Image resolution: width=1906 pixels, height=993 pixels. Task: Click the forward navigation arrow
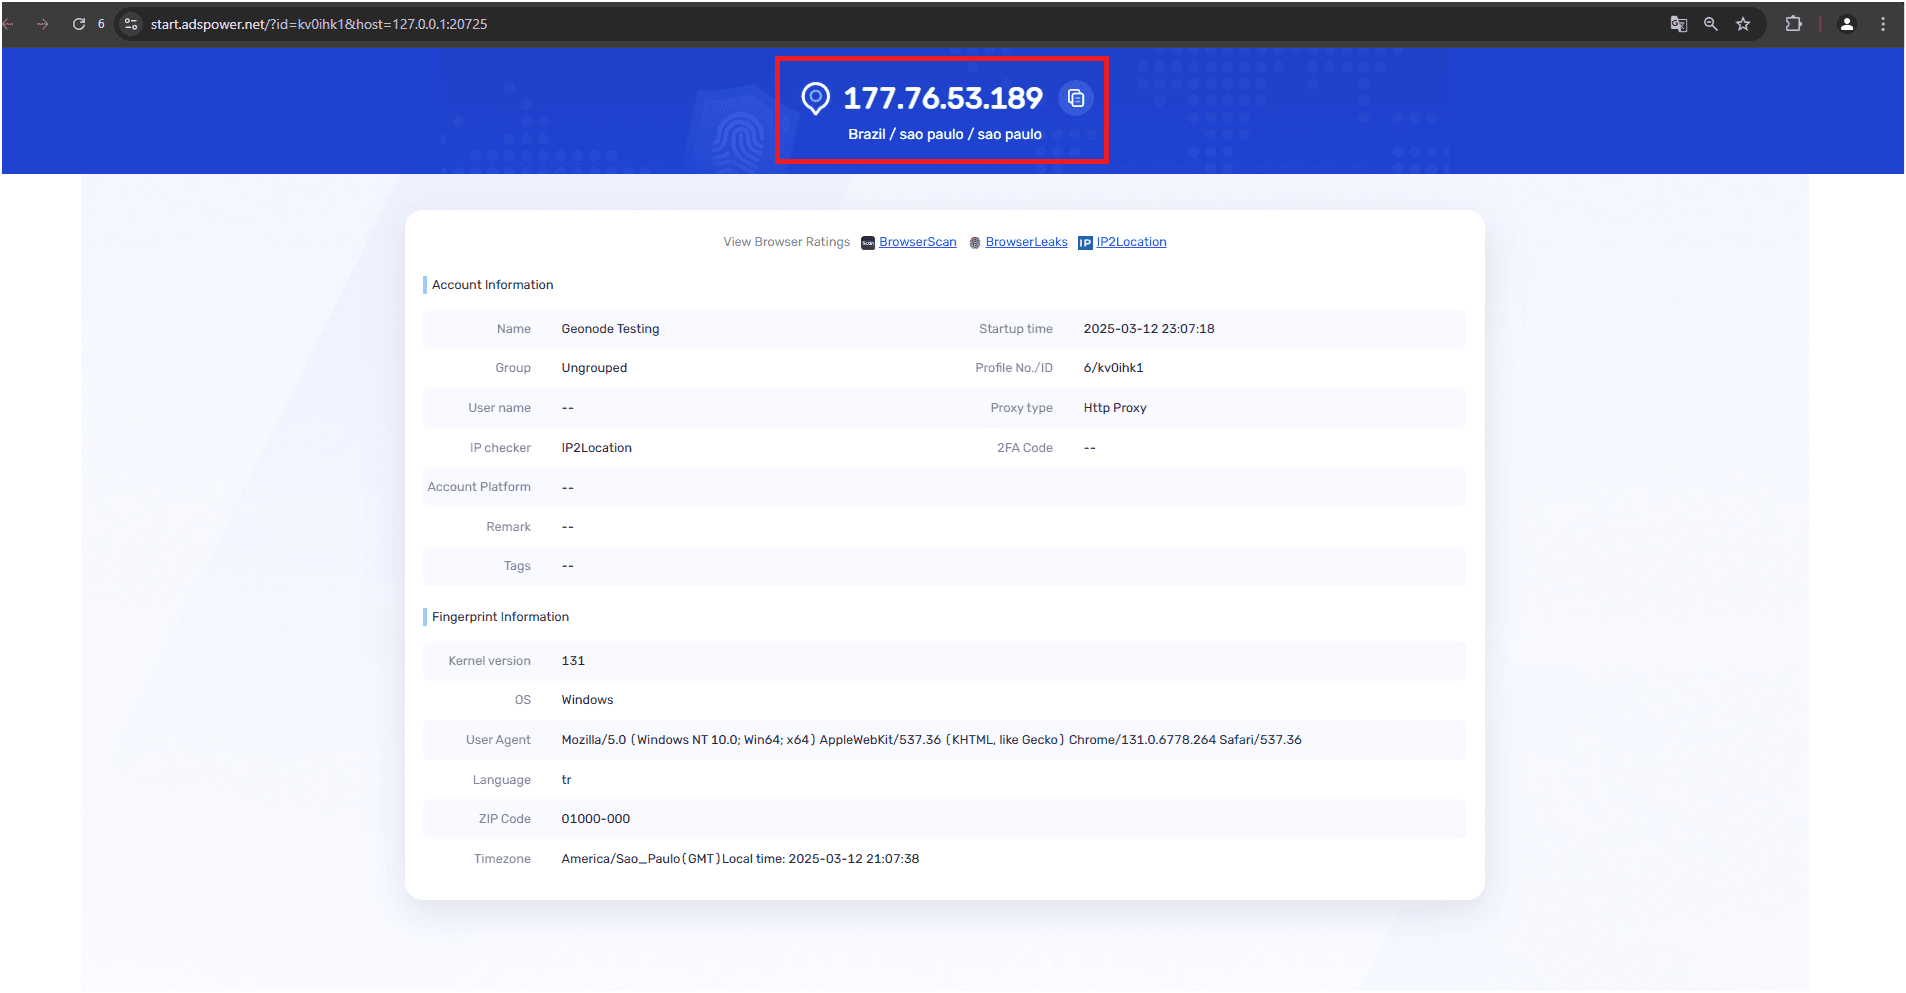42,23
